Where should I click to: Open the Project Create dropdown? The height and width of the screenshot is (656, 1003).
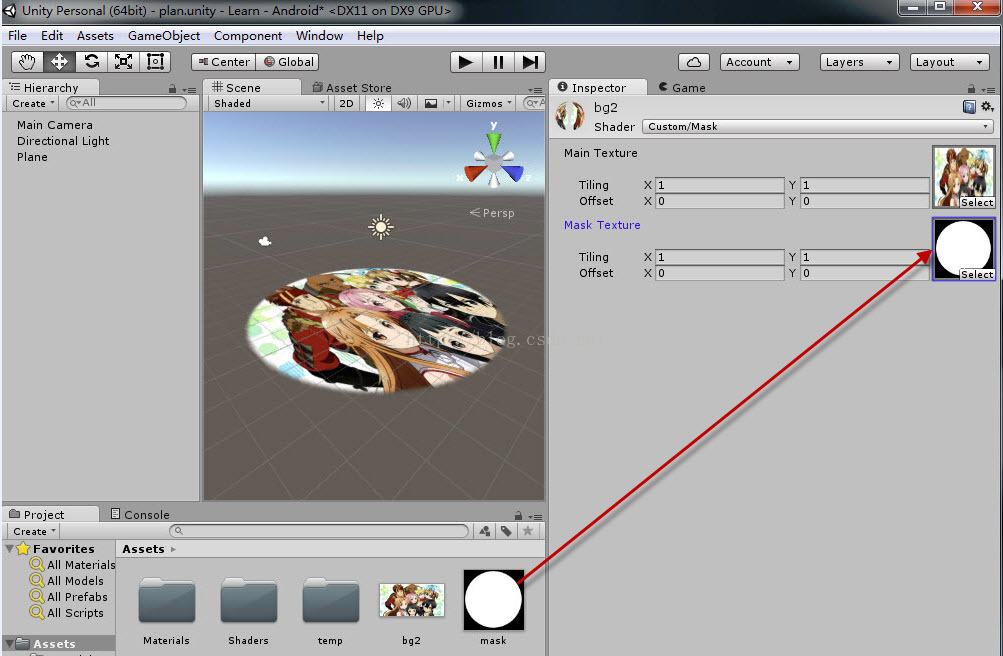click(x=33, y=531)
